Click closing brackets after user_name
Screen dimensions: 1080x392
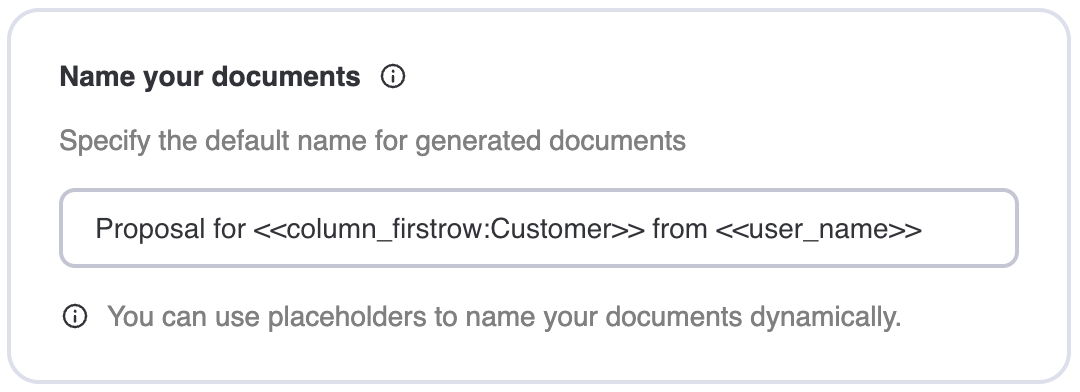(x=906, y=229)
